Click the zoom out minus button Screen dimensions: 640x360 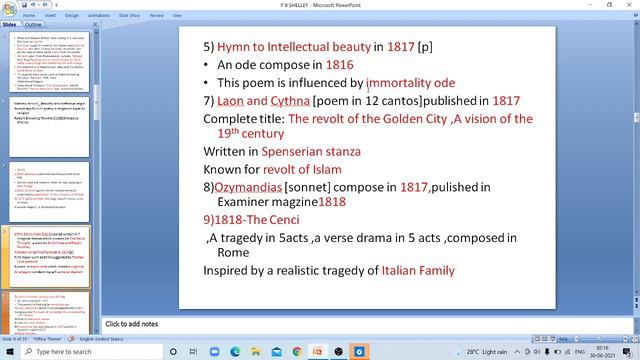tap(576, 339)
